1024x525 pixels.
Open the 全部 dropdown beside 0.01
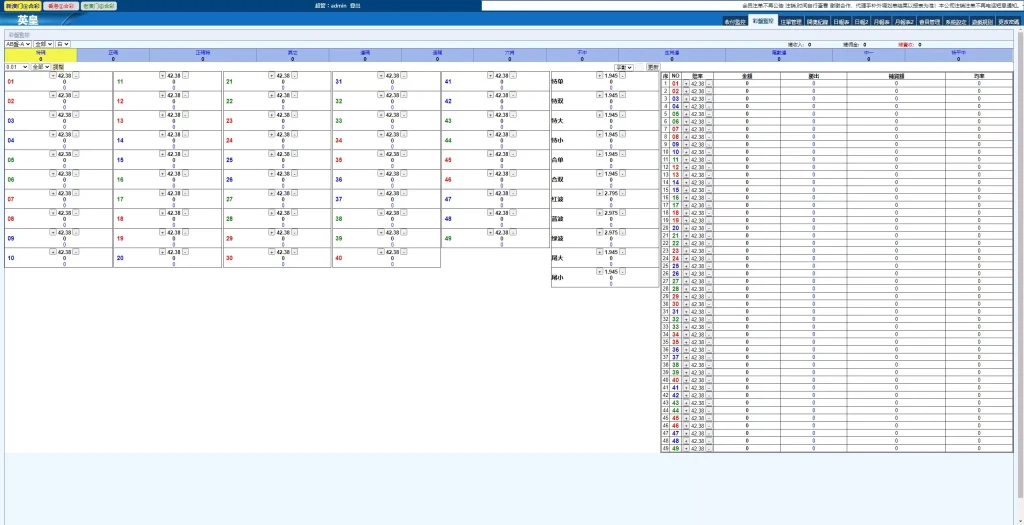[x=40, y=67]
